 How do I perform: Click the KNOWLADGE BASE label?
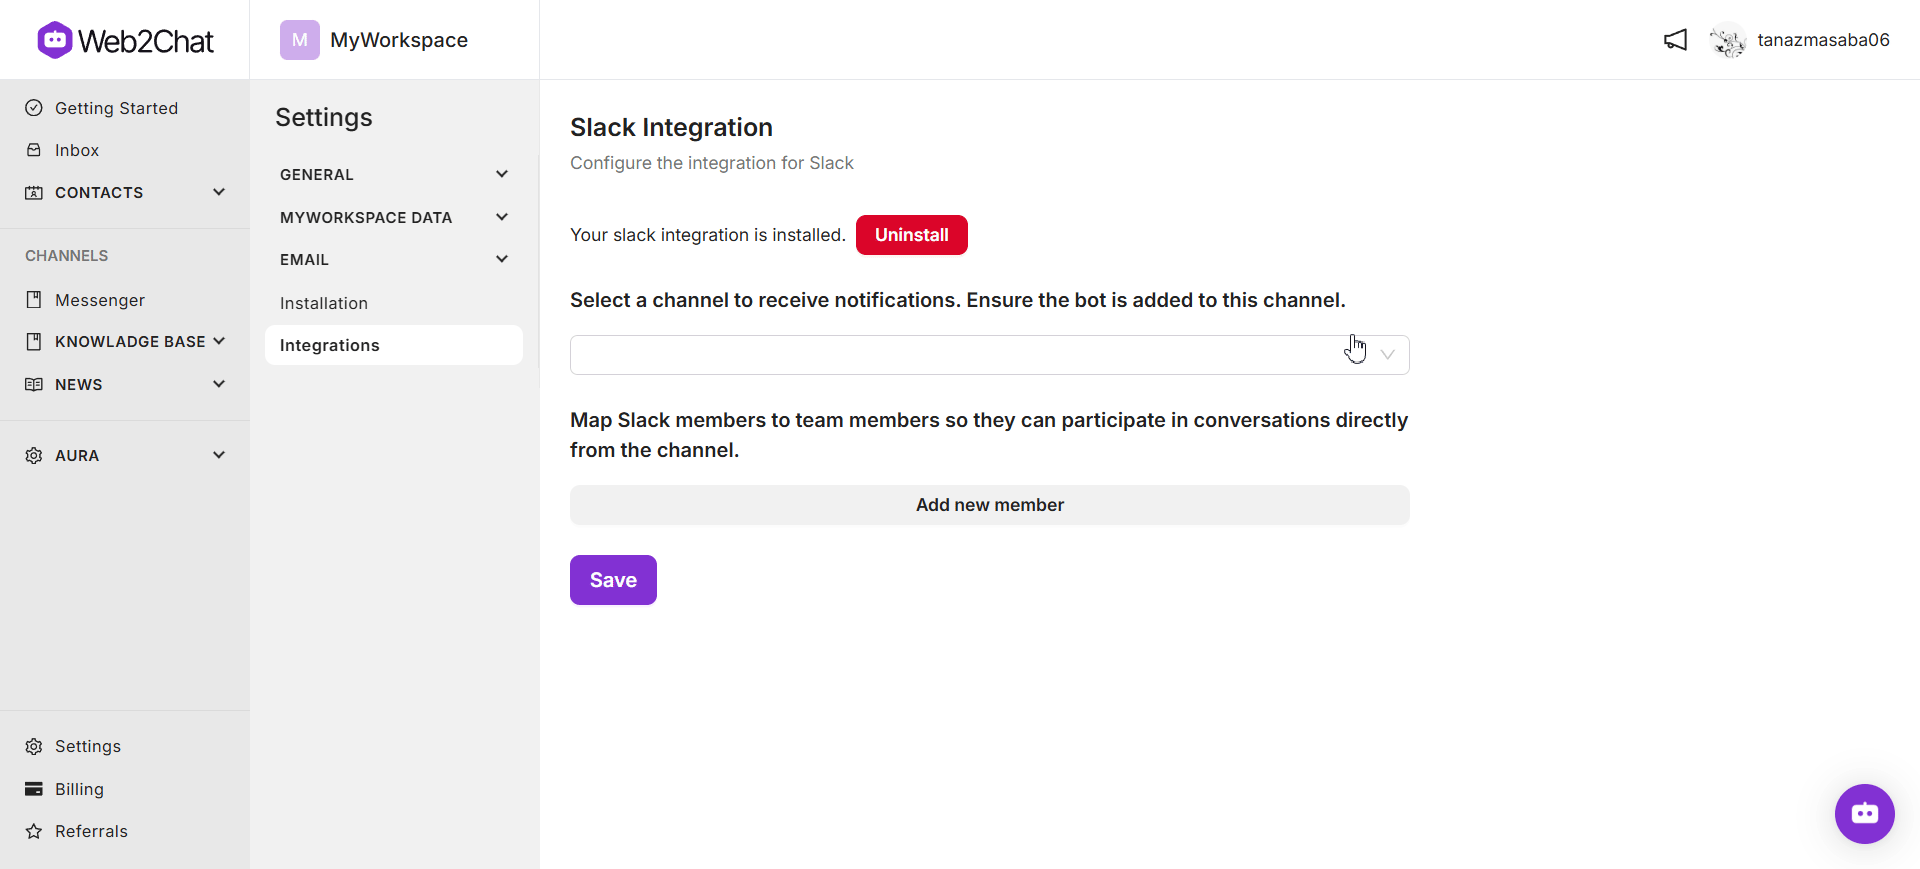click(x=130, y=342)
